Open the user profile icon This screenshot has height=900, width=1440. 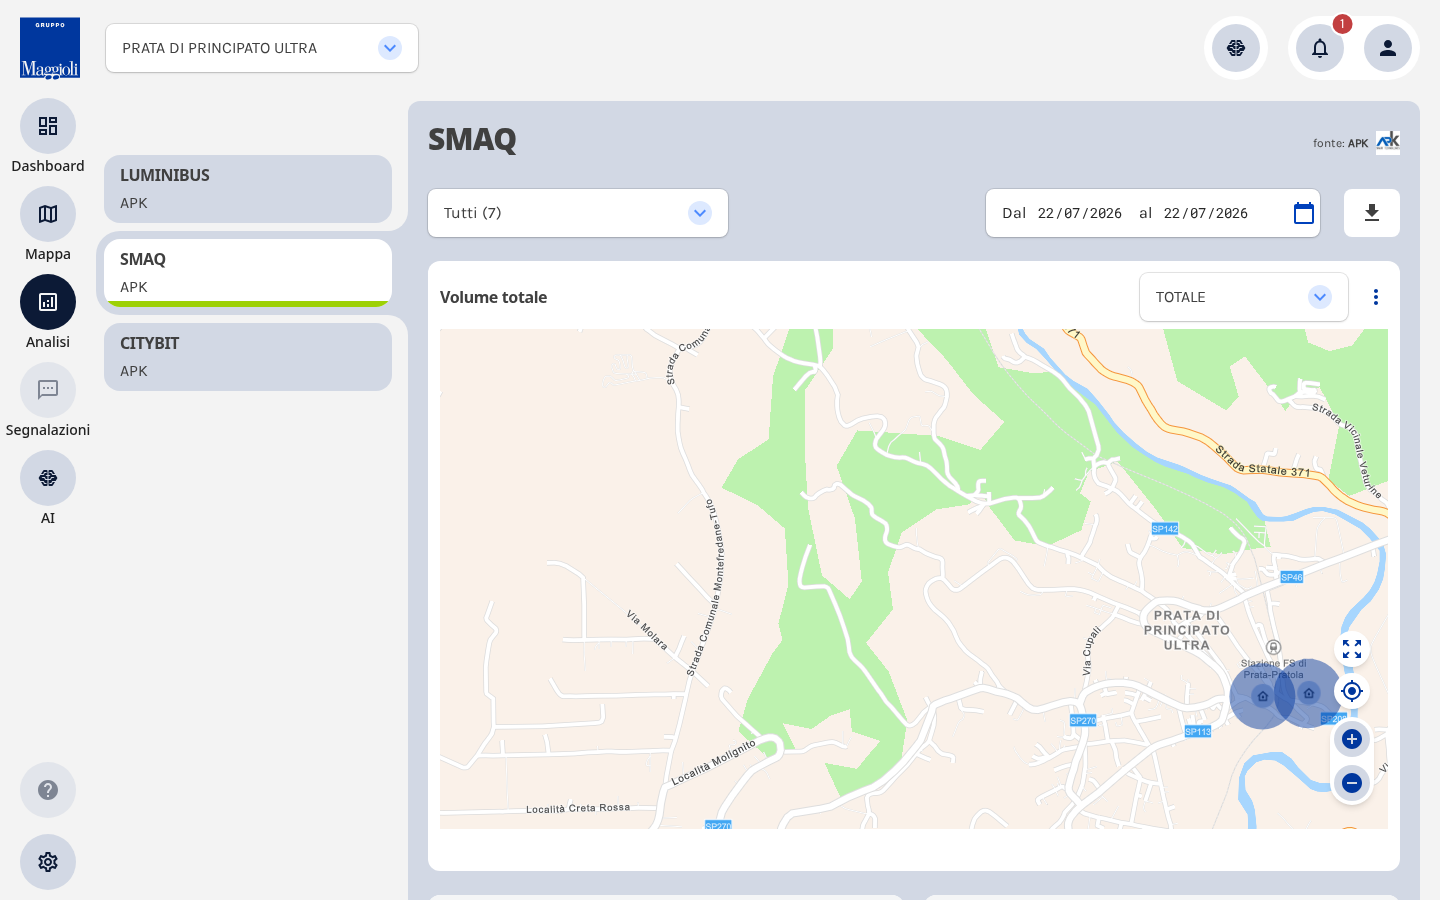pos(1388,48)
